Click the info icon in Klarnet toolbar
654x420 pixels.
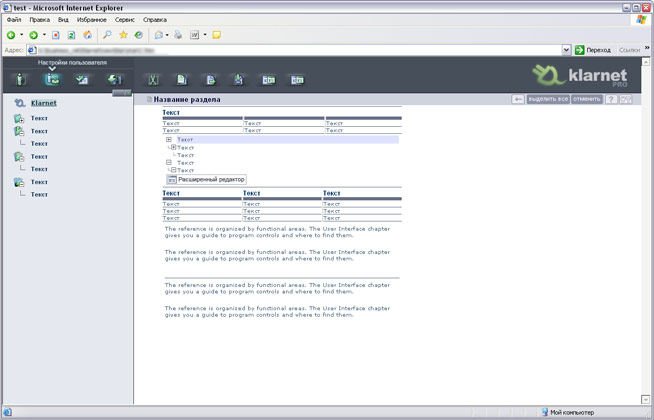click(20, 80)
